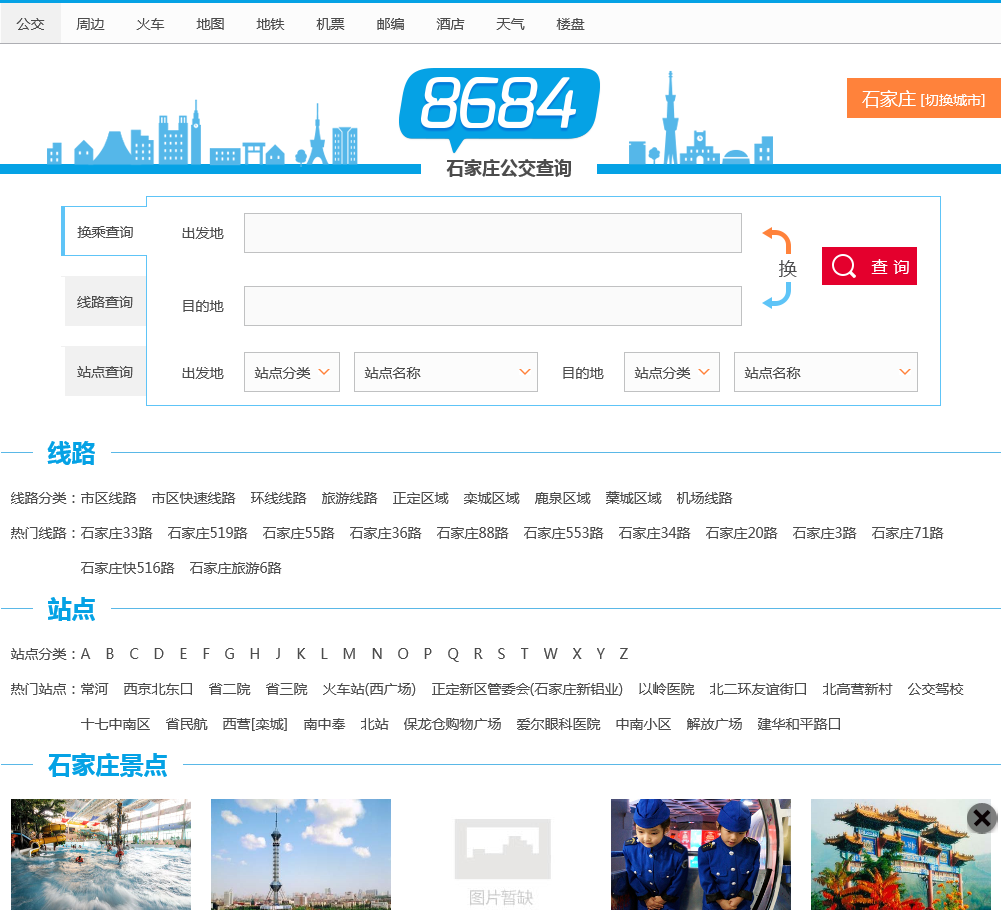Open the TV tower attraction thumbnail

point(301,854)
